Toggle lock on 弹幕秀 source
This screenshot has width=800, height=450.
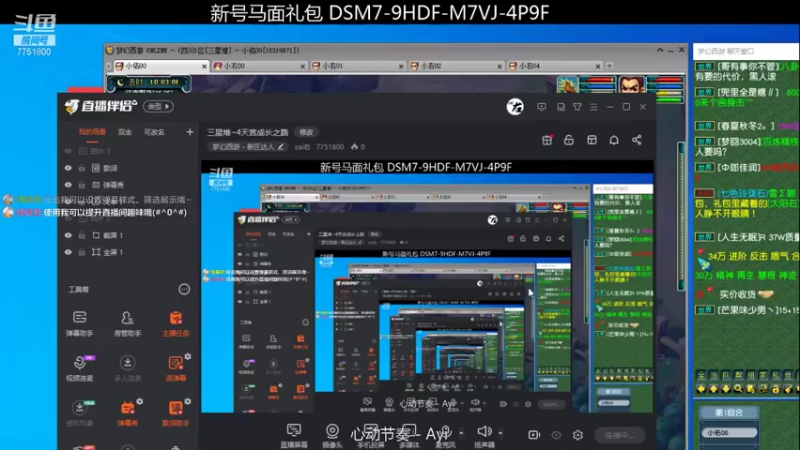pos(82,185)
